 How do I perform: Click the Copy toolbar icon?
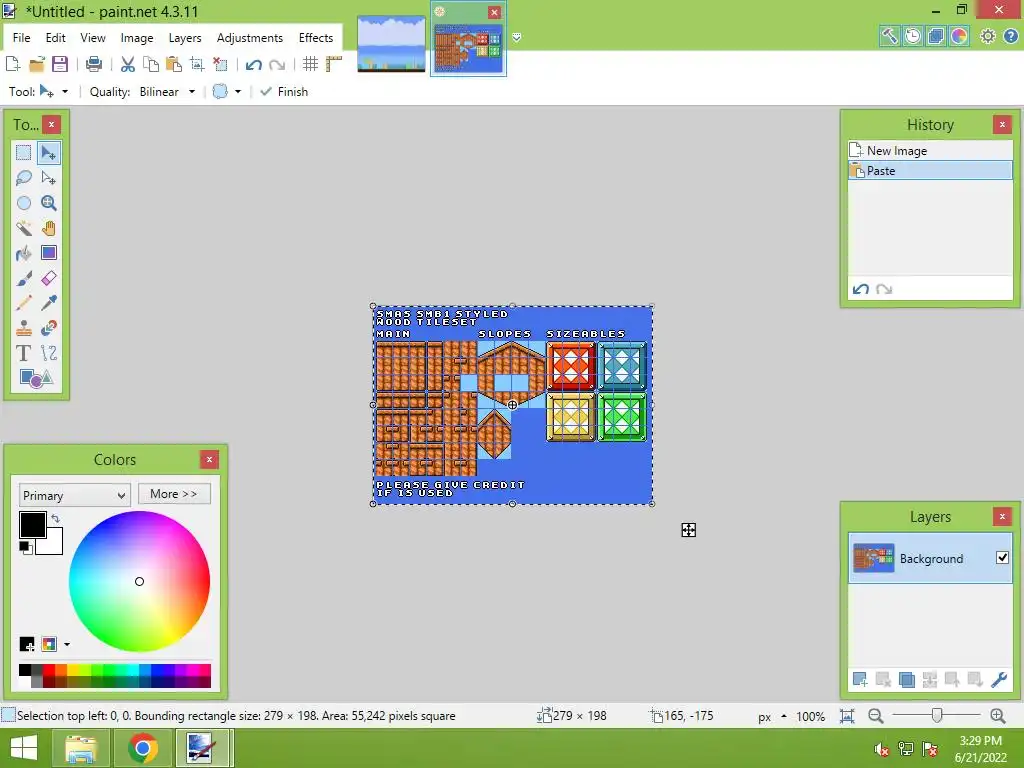151,64
